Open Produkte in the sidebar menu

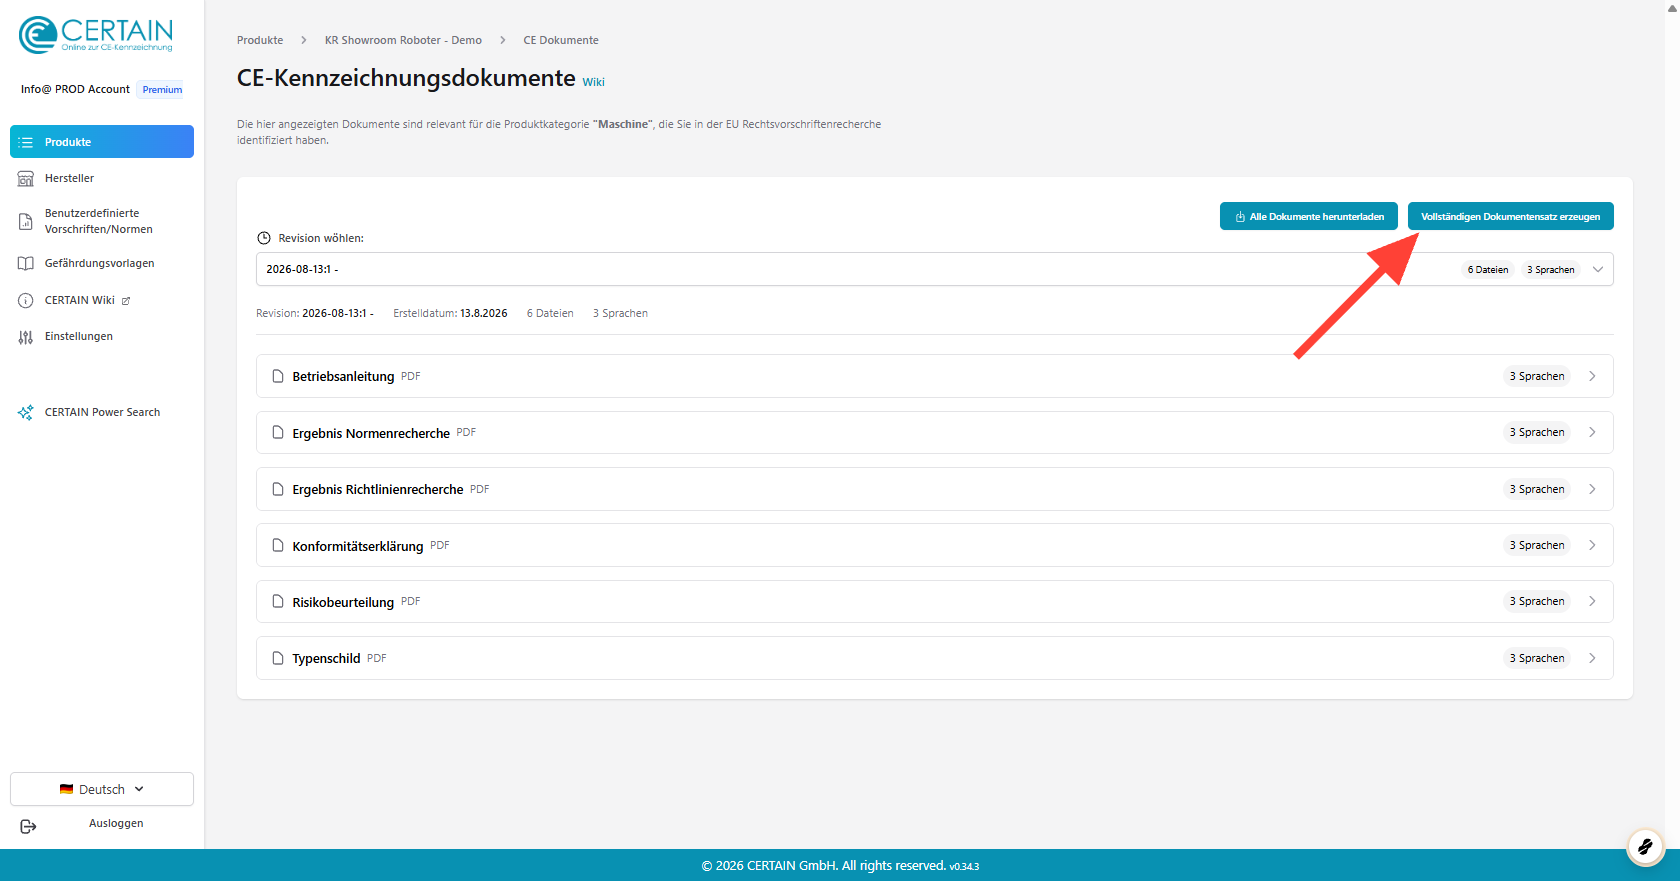102,142
